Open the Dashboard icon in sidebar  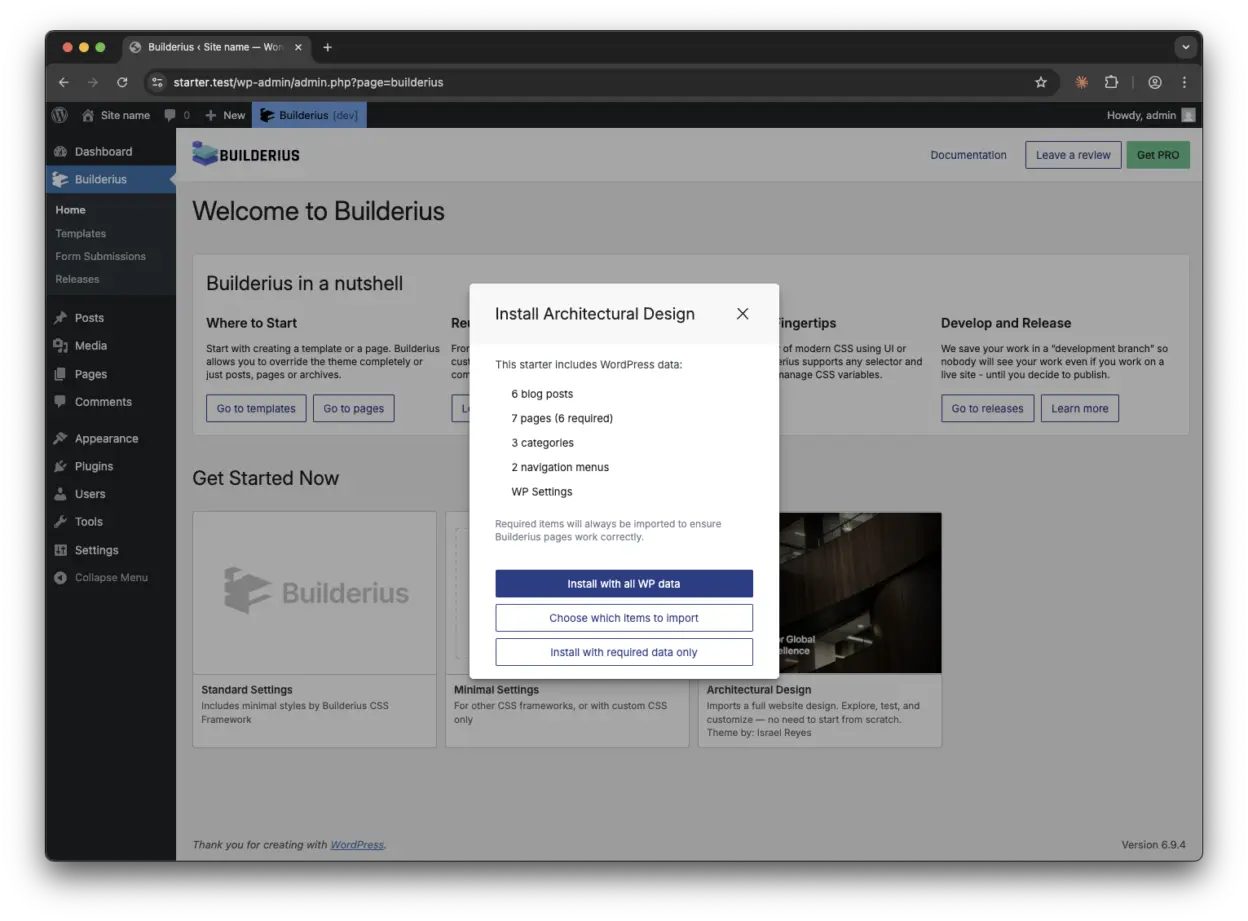[x=61, y=152]
